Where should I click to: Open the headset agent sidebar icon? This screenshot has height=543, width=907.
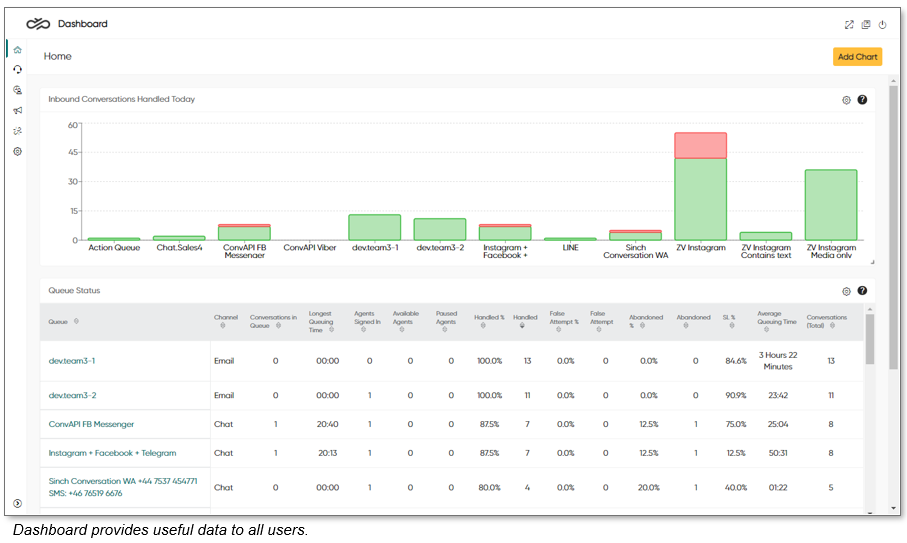point(17,69)
